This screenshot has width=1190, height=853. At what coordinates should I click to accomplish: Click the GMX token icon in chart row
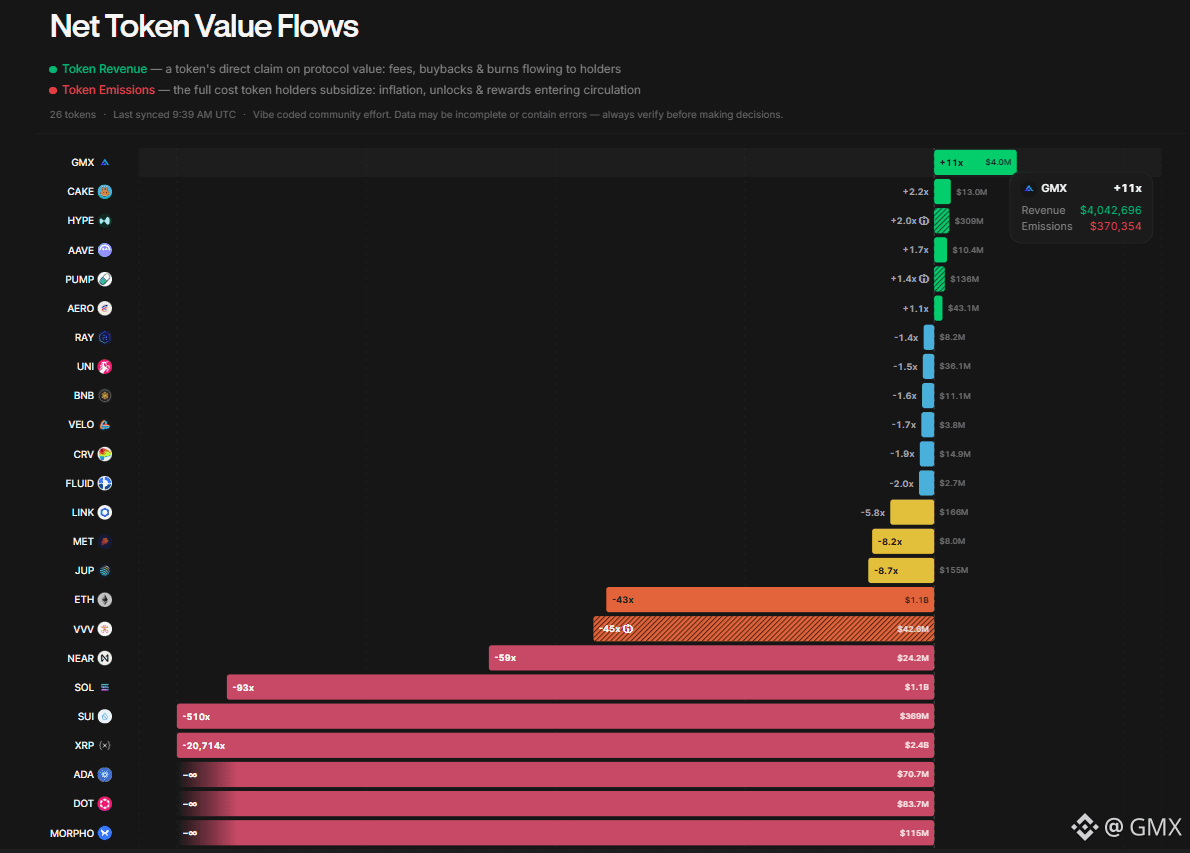click(x=105, y=162)
